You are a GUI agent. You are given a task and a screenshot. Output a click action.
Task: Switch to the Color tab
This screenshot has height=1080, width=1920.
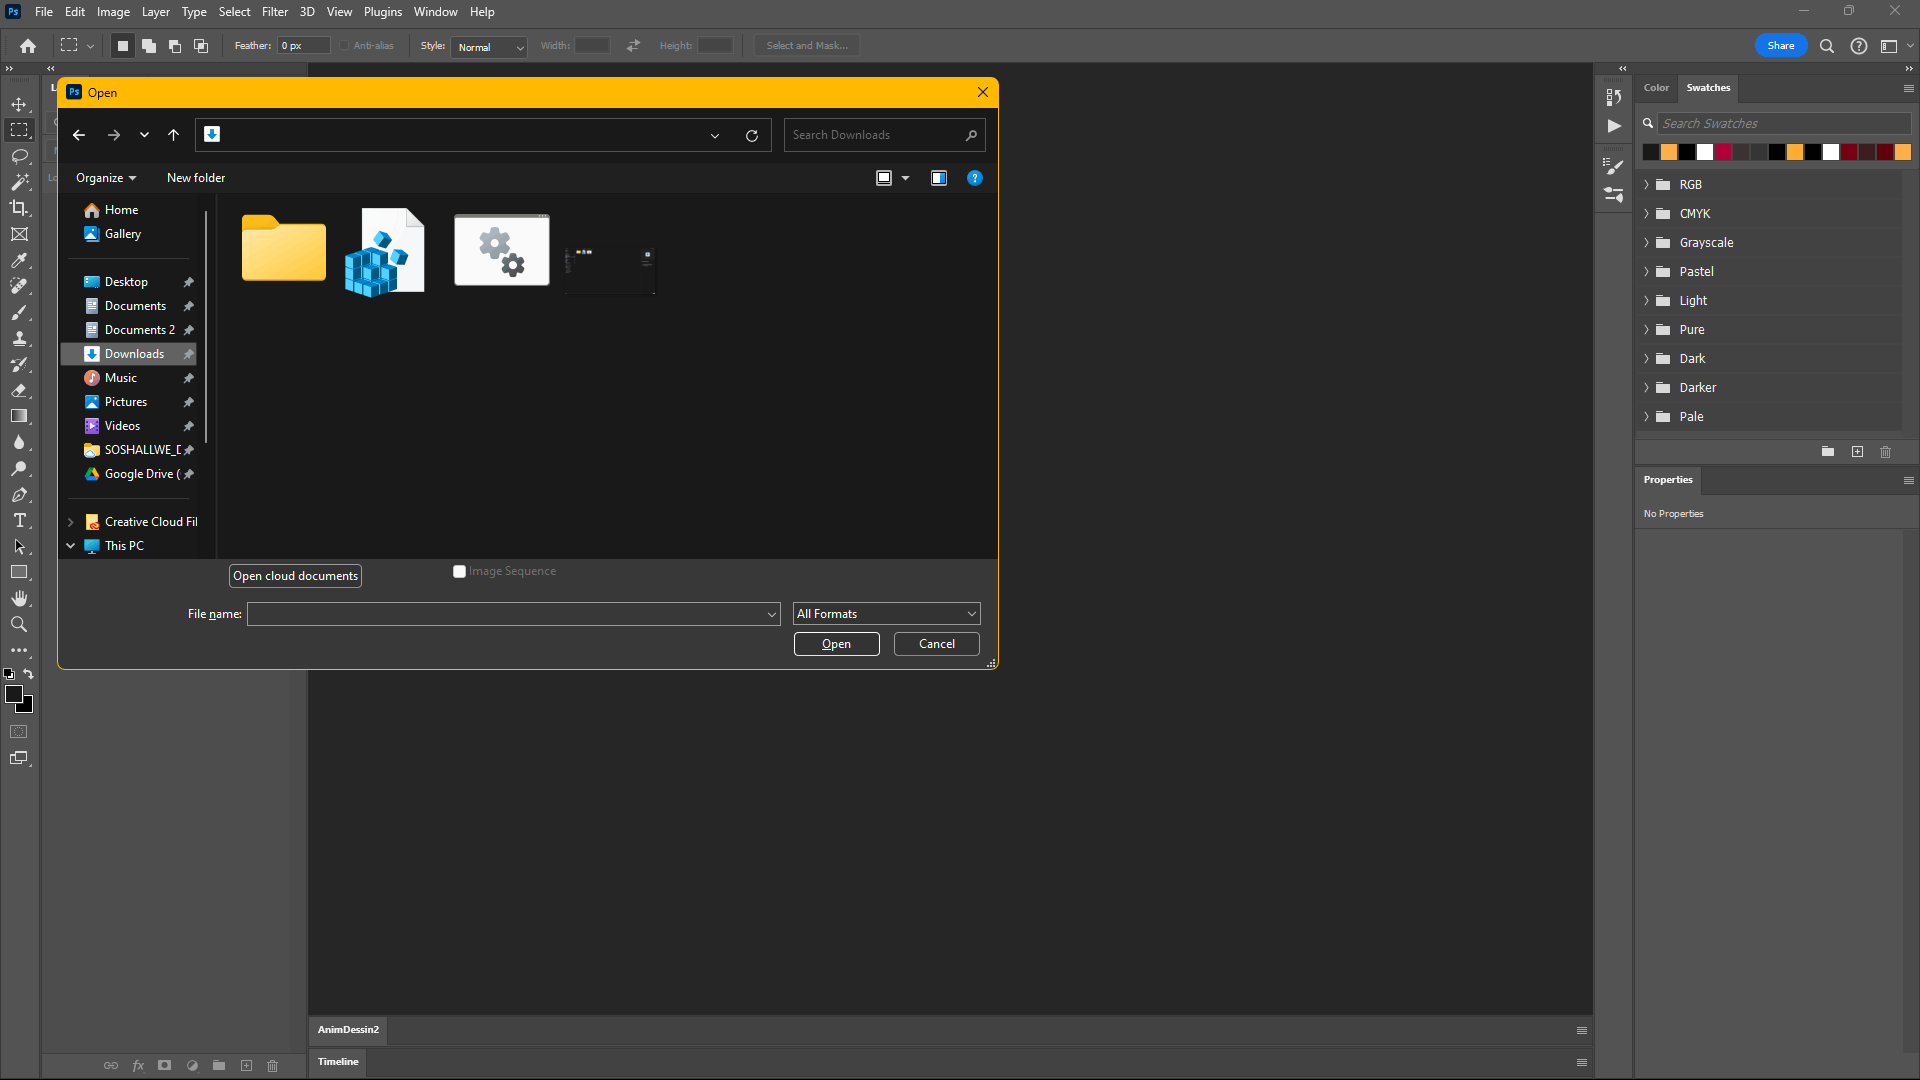1656,88
